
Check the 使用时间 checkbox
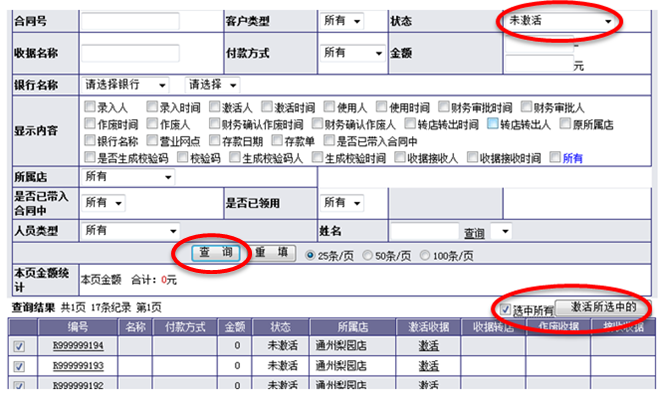(x=381, y=107)
